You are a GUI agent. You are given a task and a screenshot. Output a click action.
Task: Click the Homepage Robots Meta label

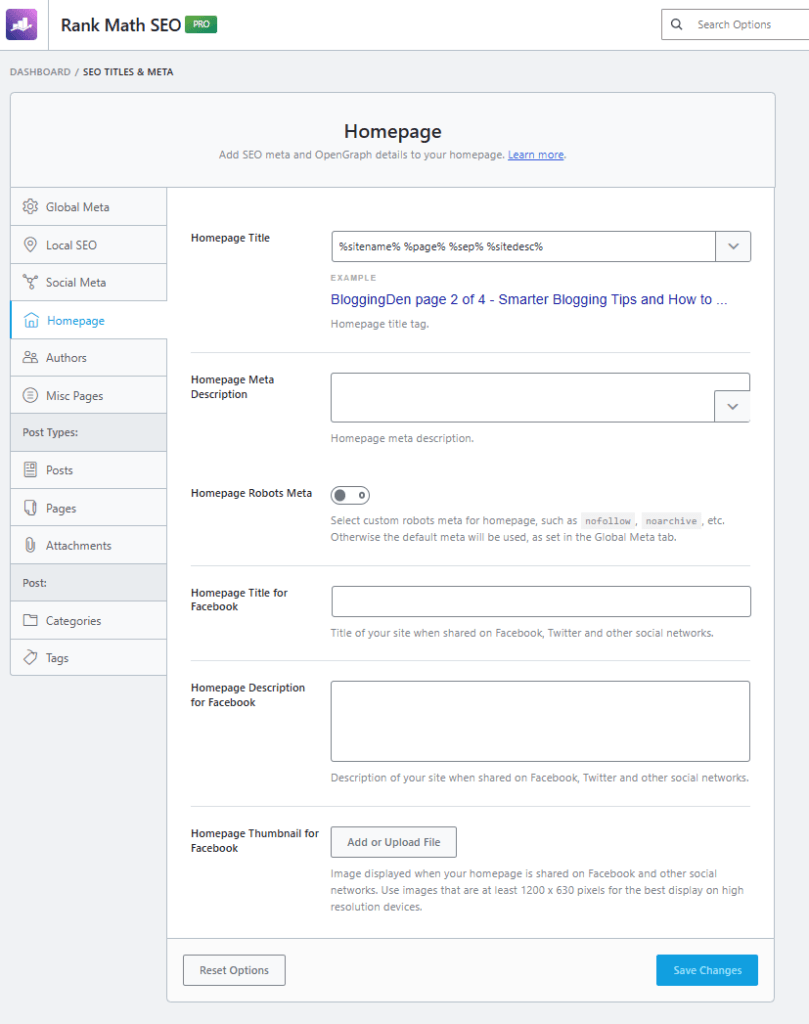[251, 493]
